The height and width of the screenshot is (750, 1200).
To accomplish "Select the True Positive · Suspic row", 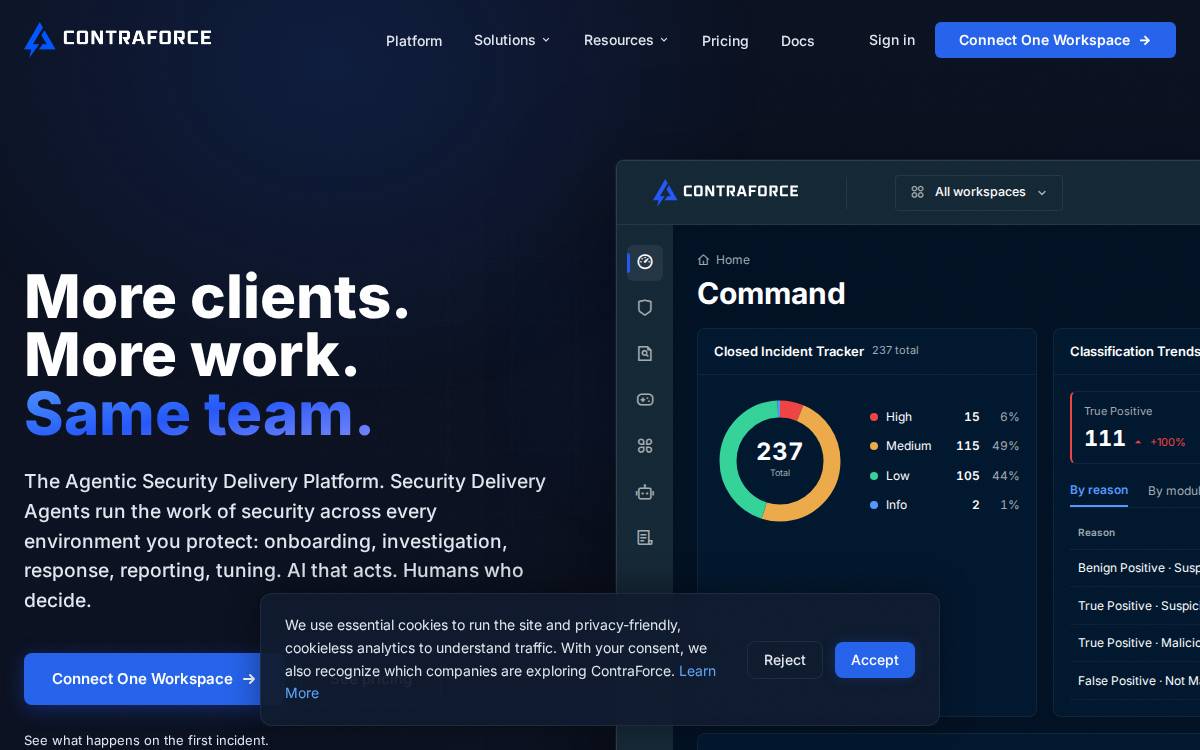I will [1135, 606].
